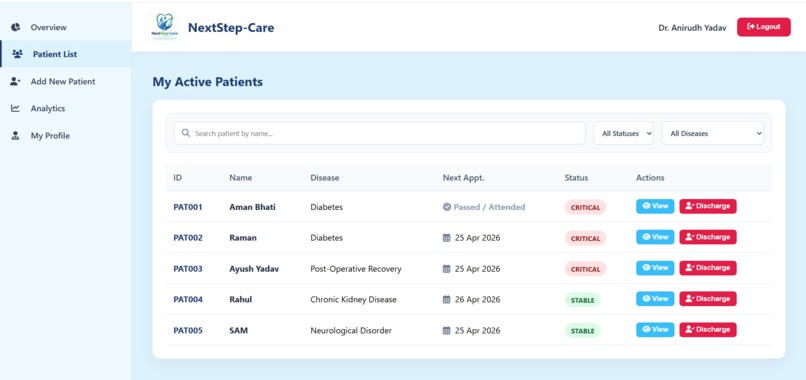This screenshot has width=806, height=380.
Task: View patient Raman's record
Action: (x=655, y=237)
